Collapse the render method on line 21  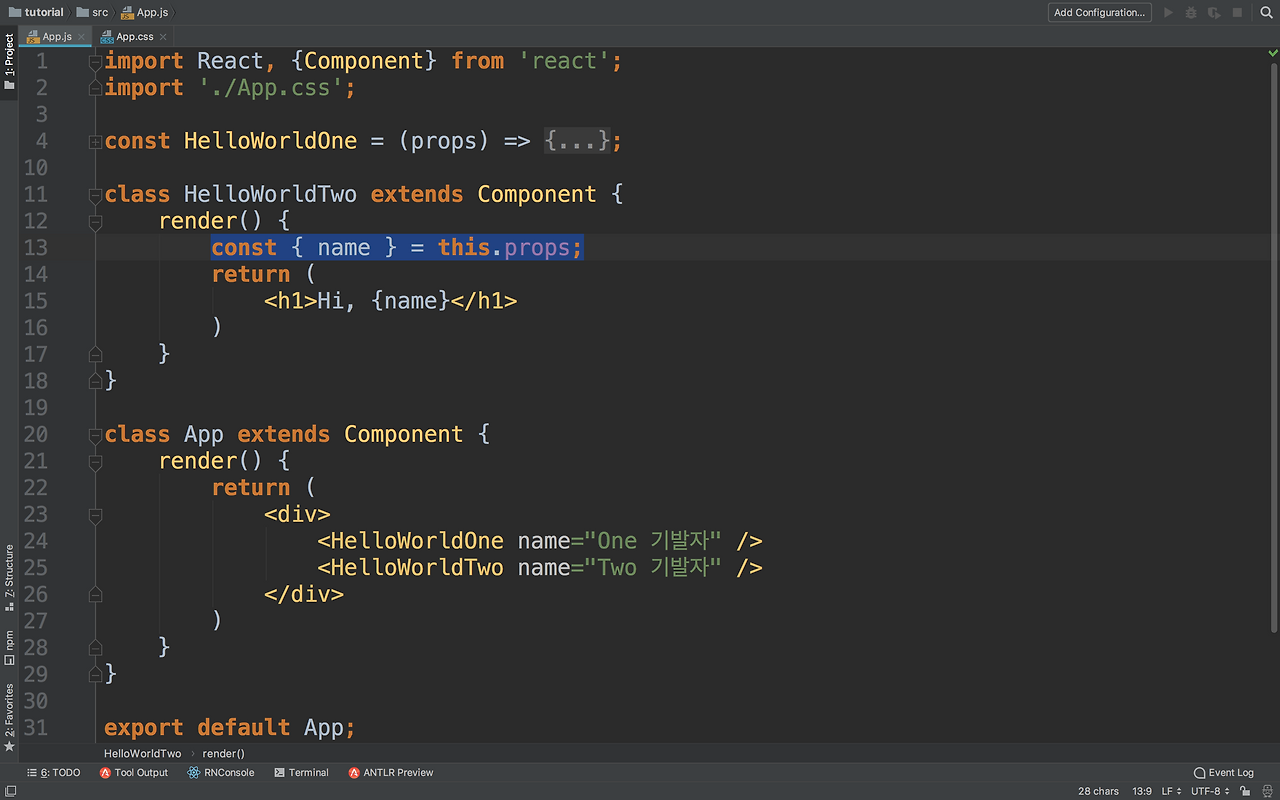pos(96,462)
